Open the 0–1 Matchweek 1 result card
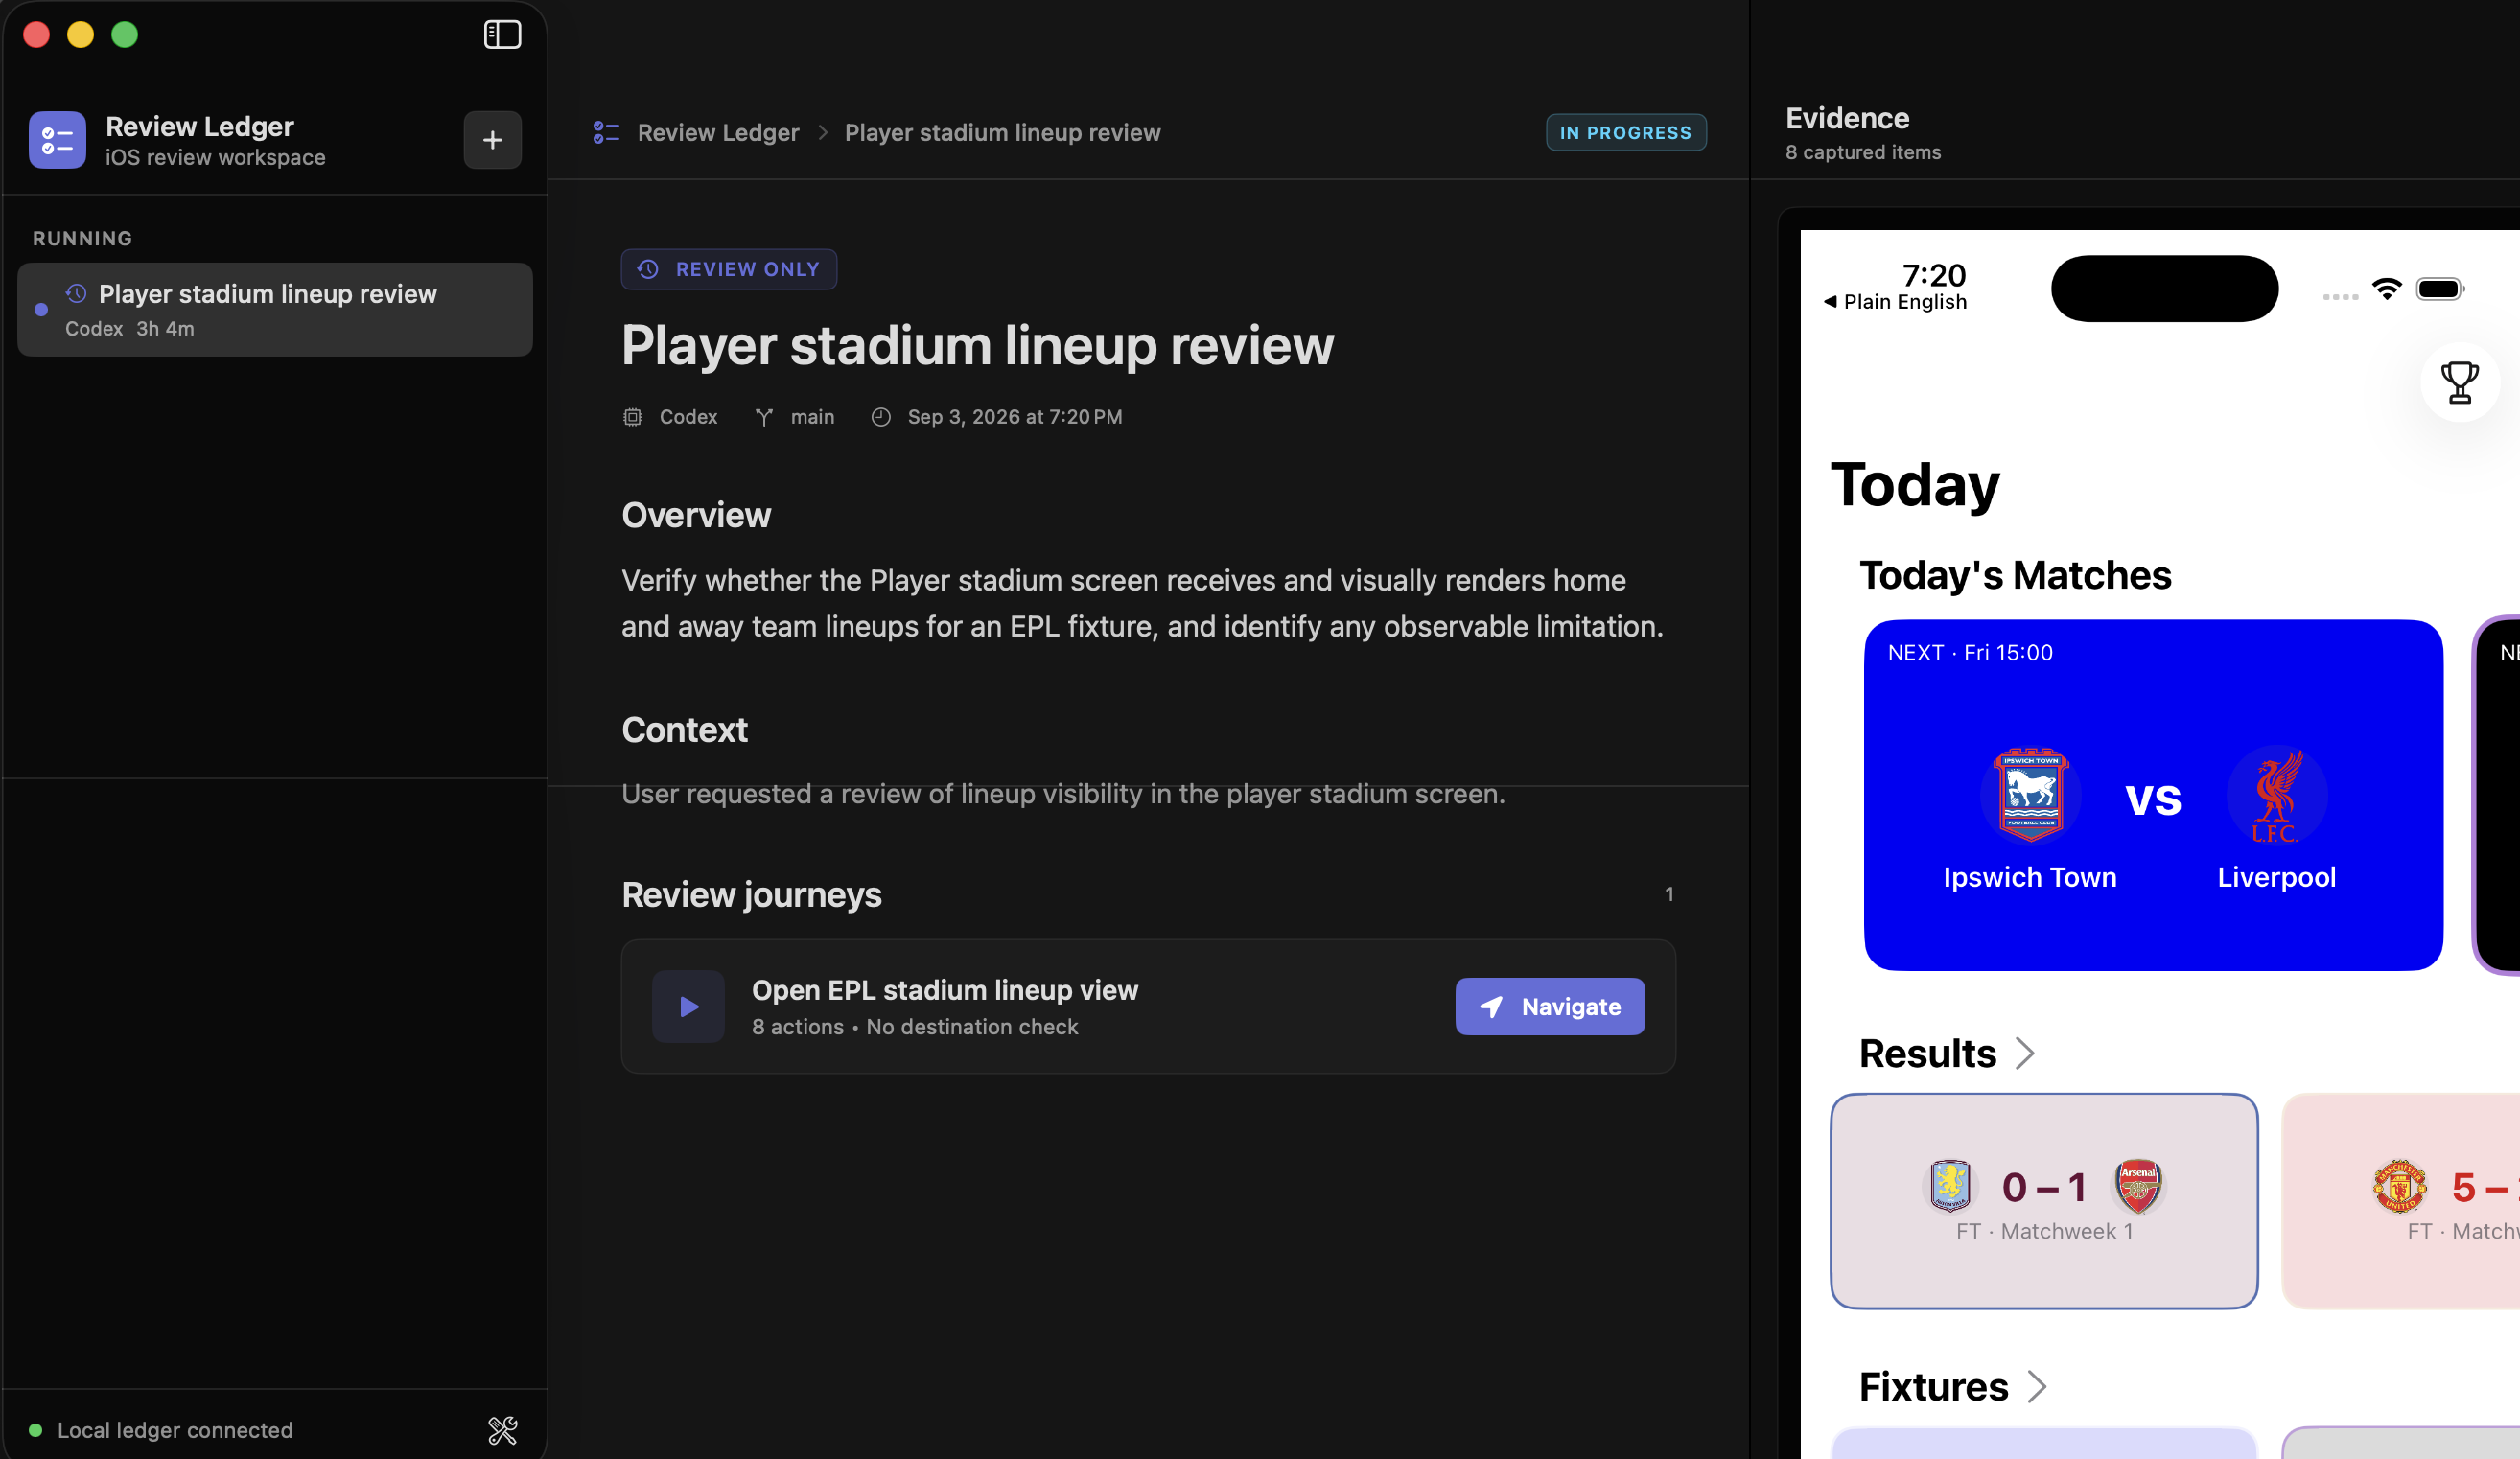Image resolution: width=2520 pixels, height=1459 pixels. click(x=2044, y=1202)
